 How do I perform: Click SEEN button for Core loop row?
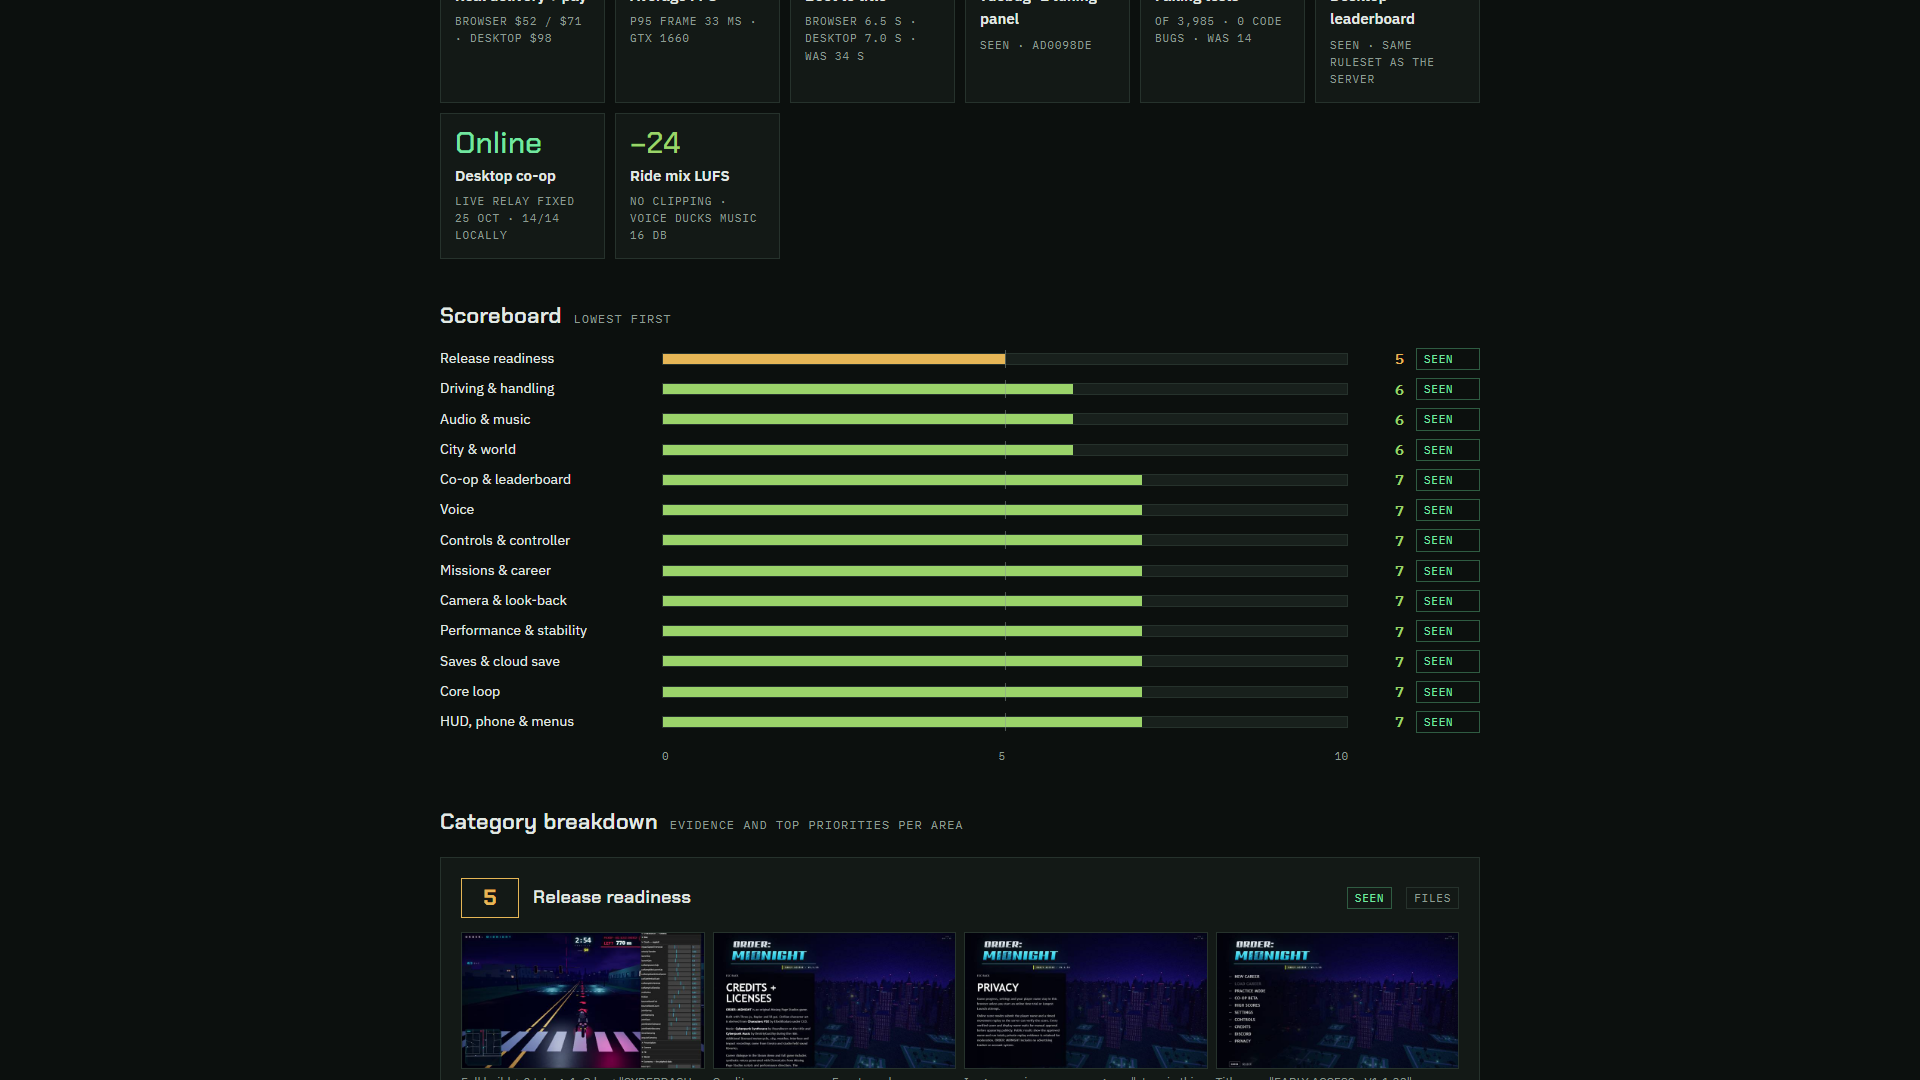[1447, 692]
